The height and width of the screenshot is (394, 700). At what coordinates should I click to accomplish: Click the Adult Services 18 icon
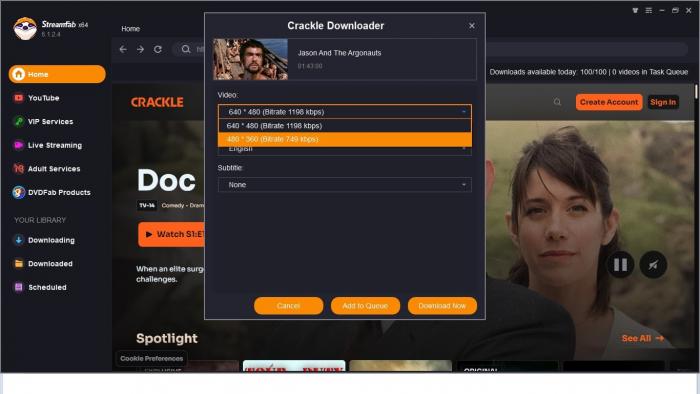[x=18, y=169]
